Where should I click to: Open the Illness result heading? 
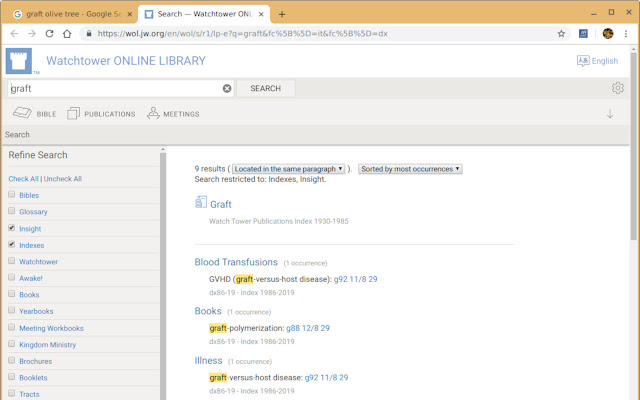pyautogui.click(x=209, y=361)
